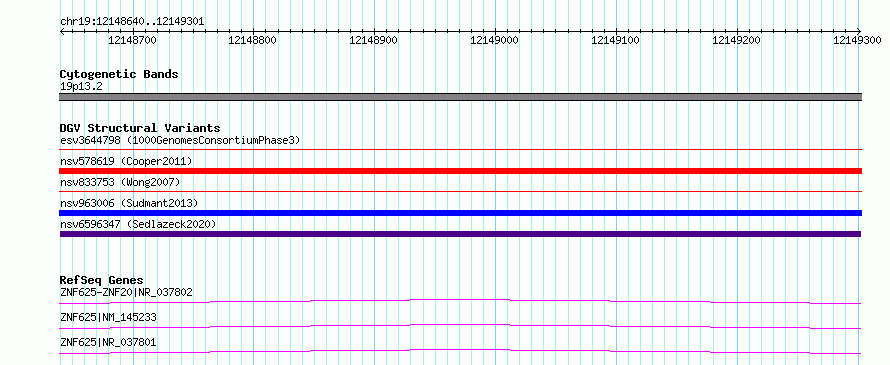This screenshot has width=890, height=365.
Task: Select the DGV Structural Variants track title
Action: [140, 128]
